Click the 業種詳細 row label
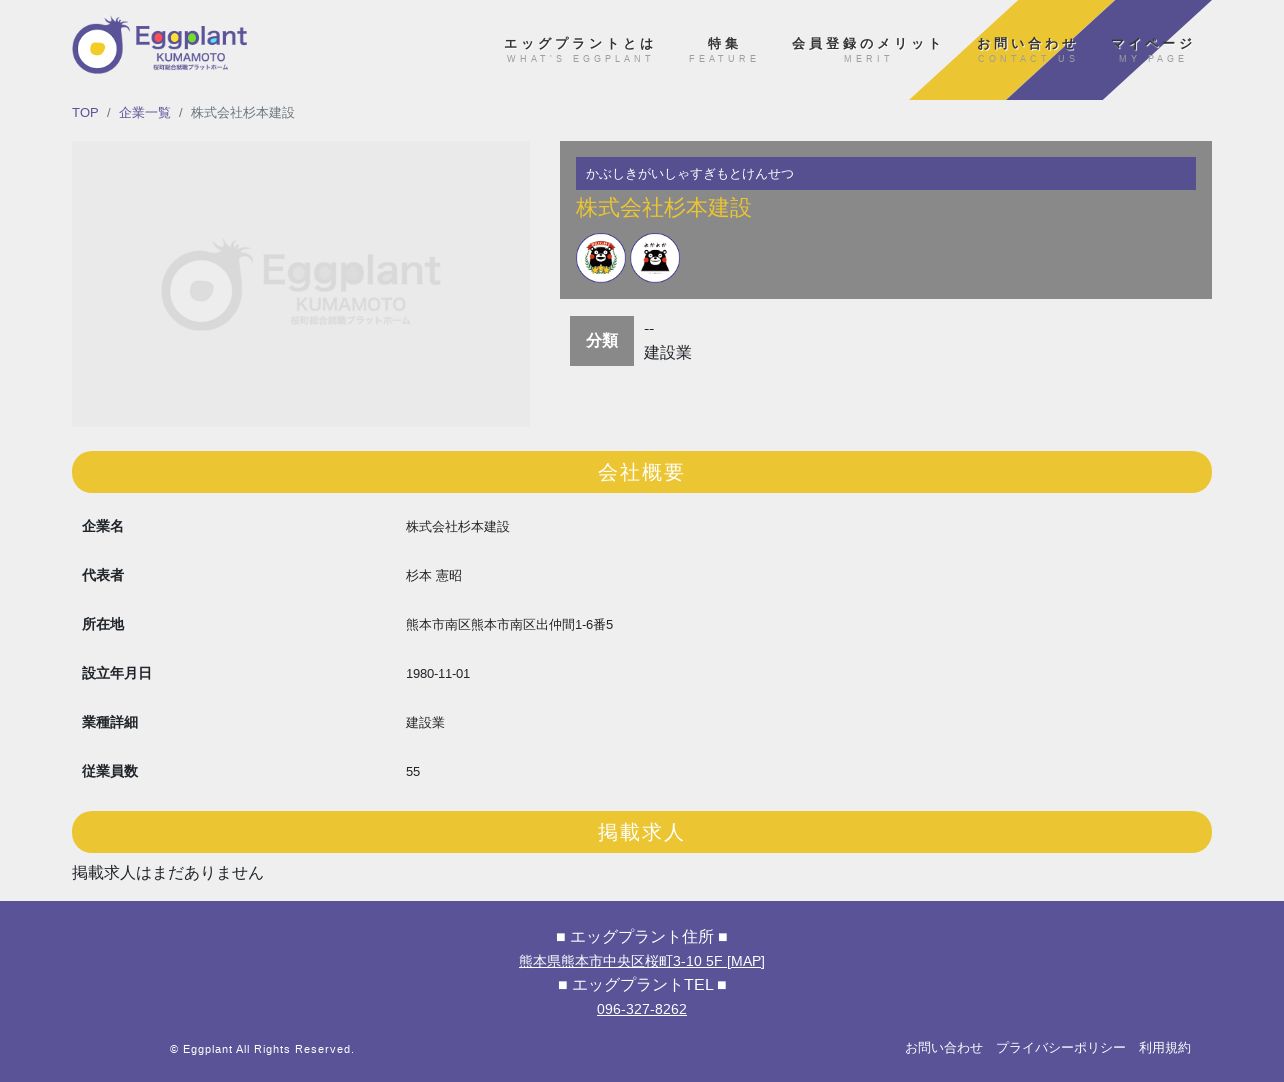1284x1082 pixels. pos(110,722)
